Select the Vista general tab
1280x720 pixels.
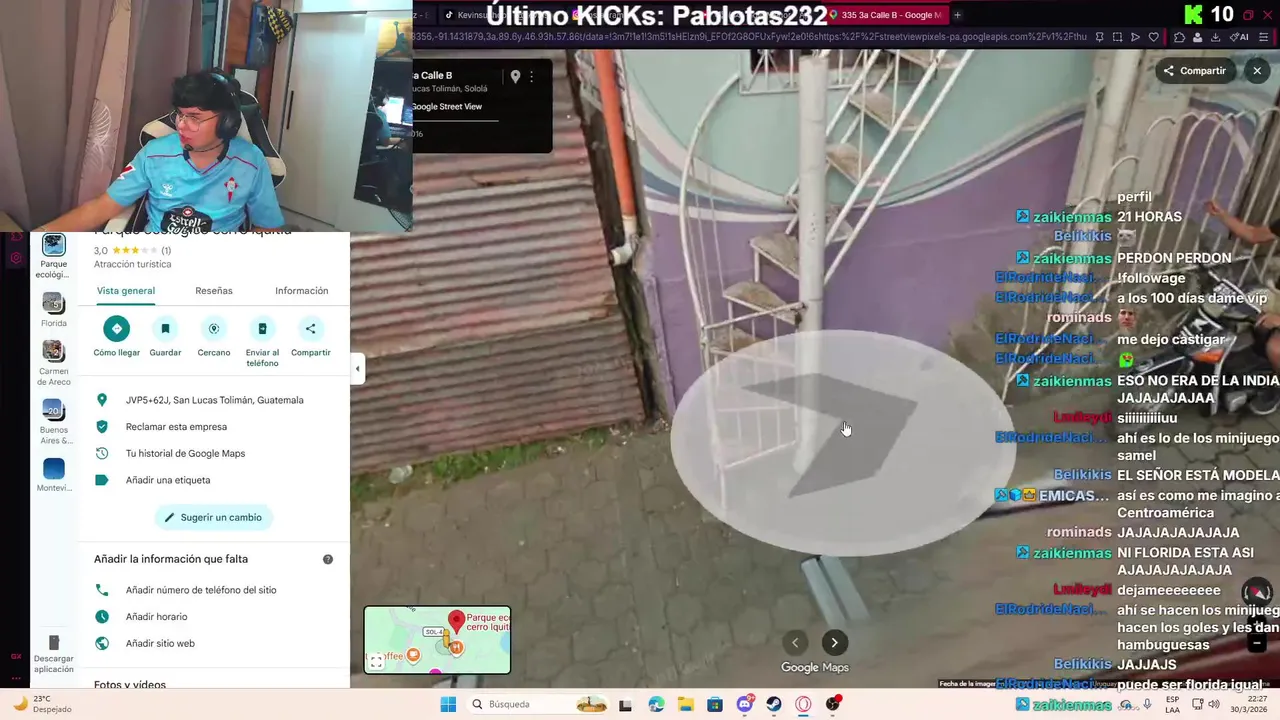click(x=126, y=291)
